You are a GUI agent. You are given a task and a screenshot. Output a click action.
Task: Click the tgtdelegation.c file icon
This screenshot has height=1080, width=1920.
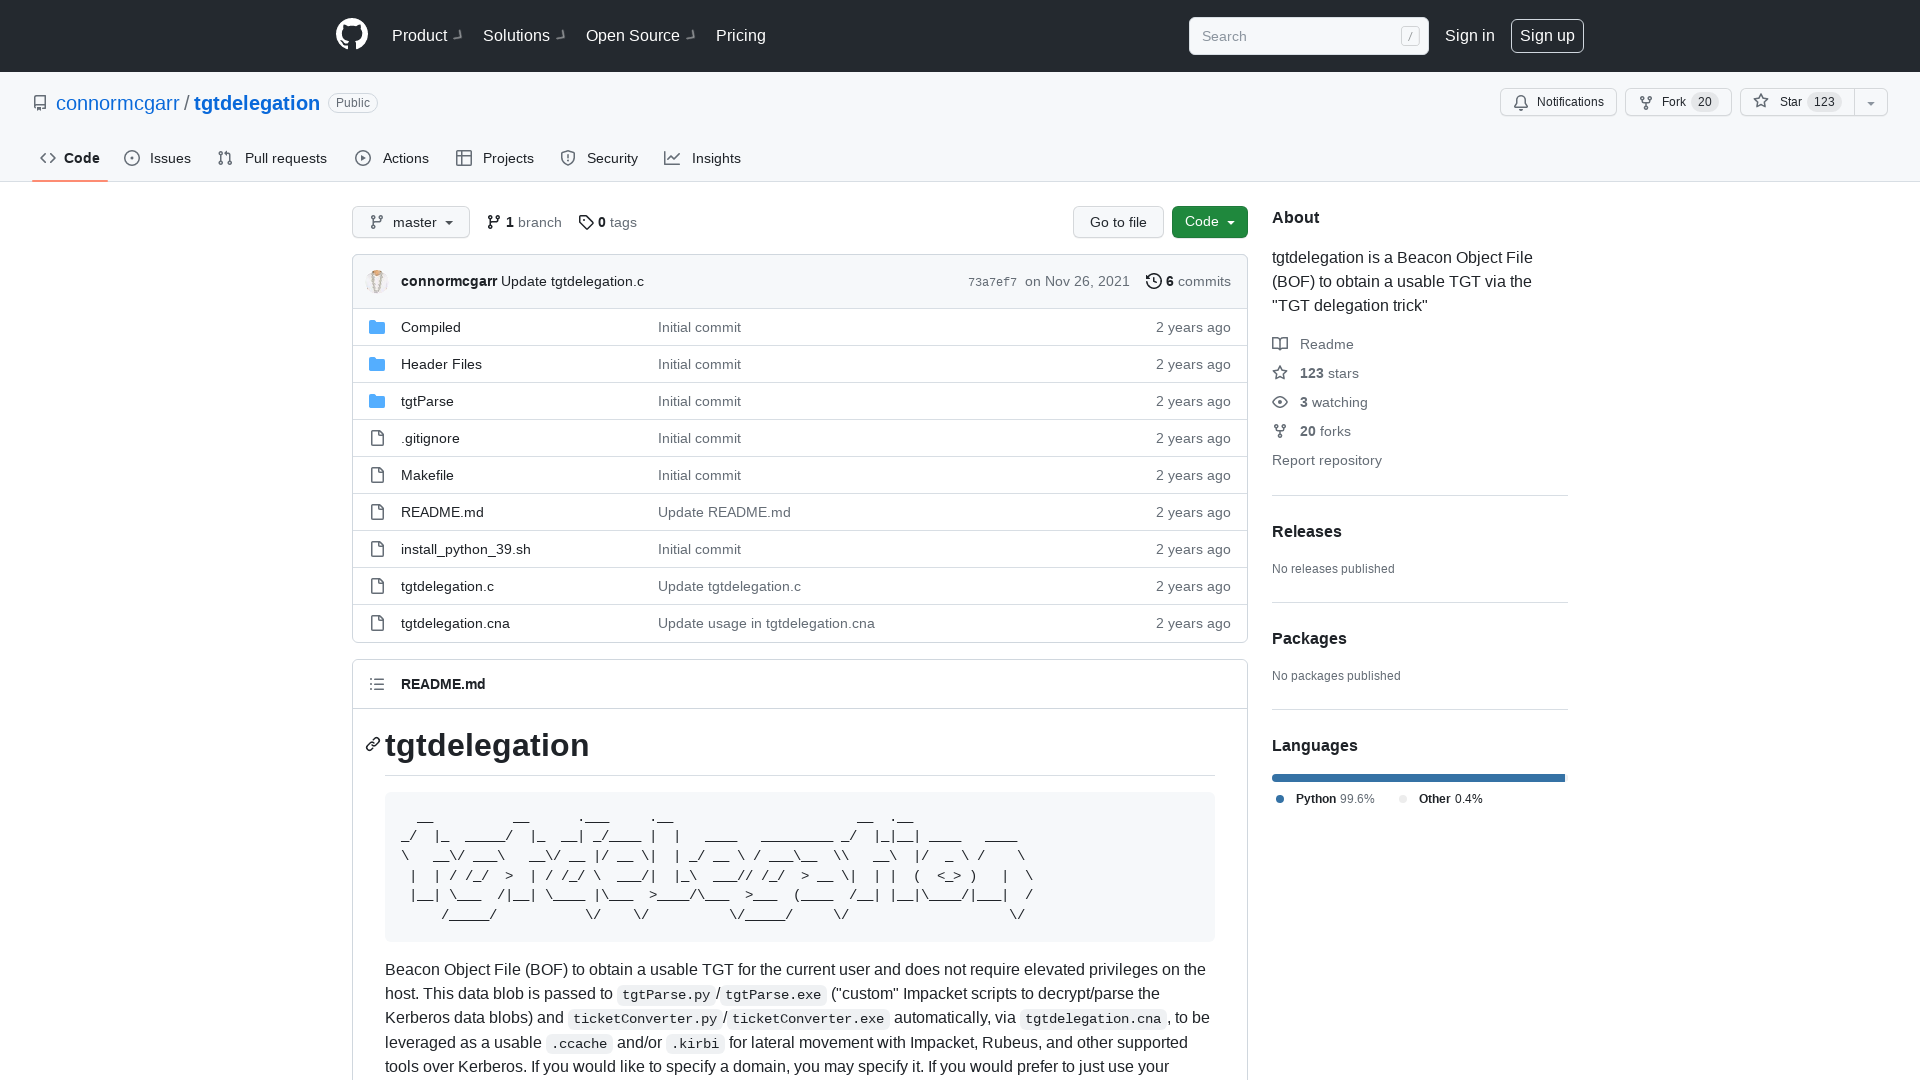coord(377,586)
